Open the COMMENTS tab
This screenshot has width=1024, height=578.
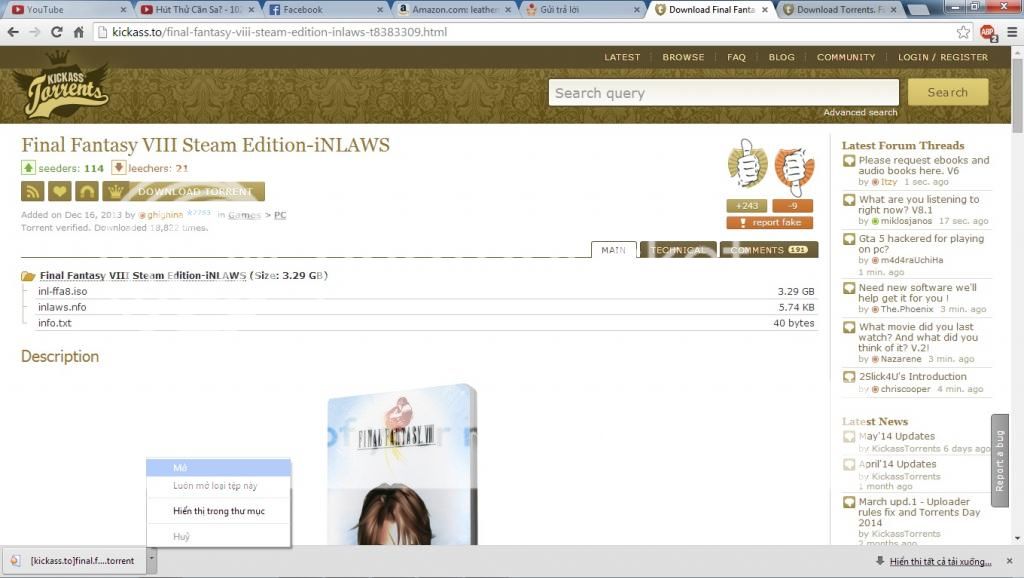click(769, 250)
